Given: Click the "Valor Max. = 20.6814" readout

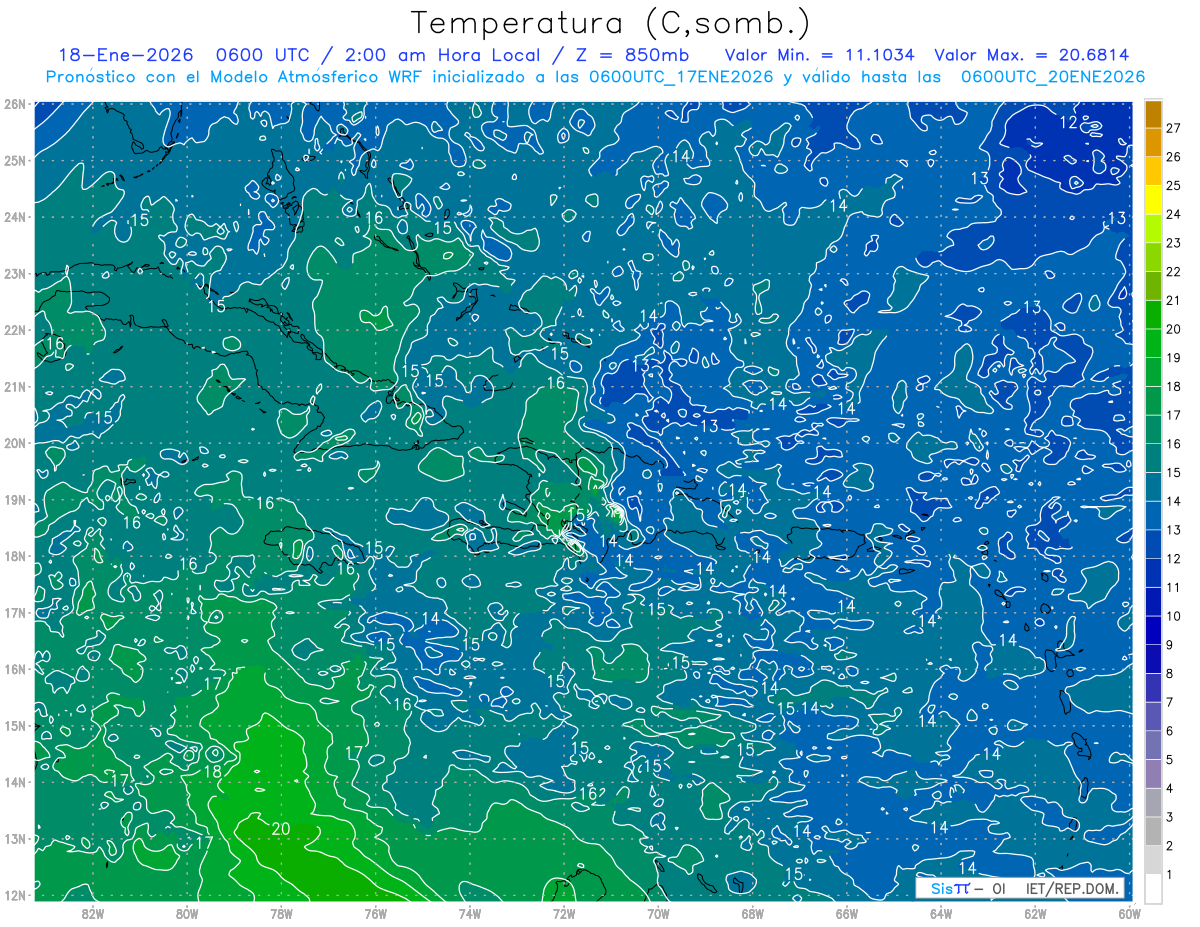Looking at the screenshot, I should point(1031,56).
